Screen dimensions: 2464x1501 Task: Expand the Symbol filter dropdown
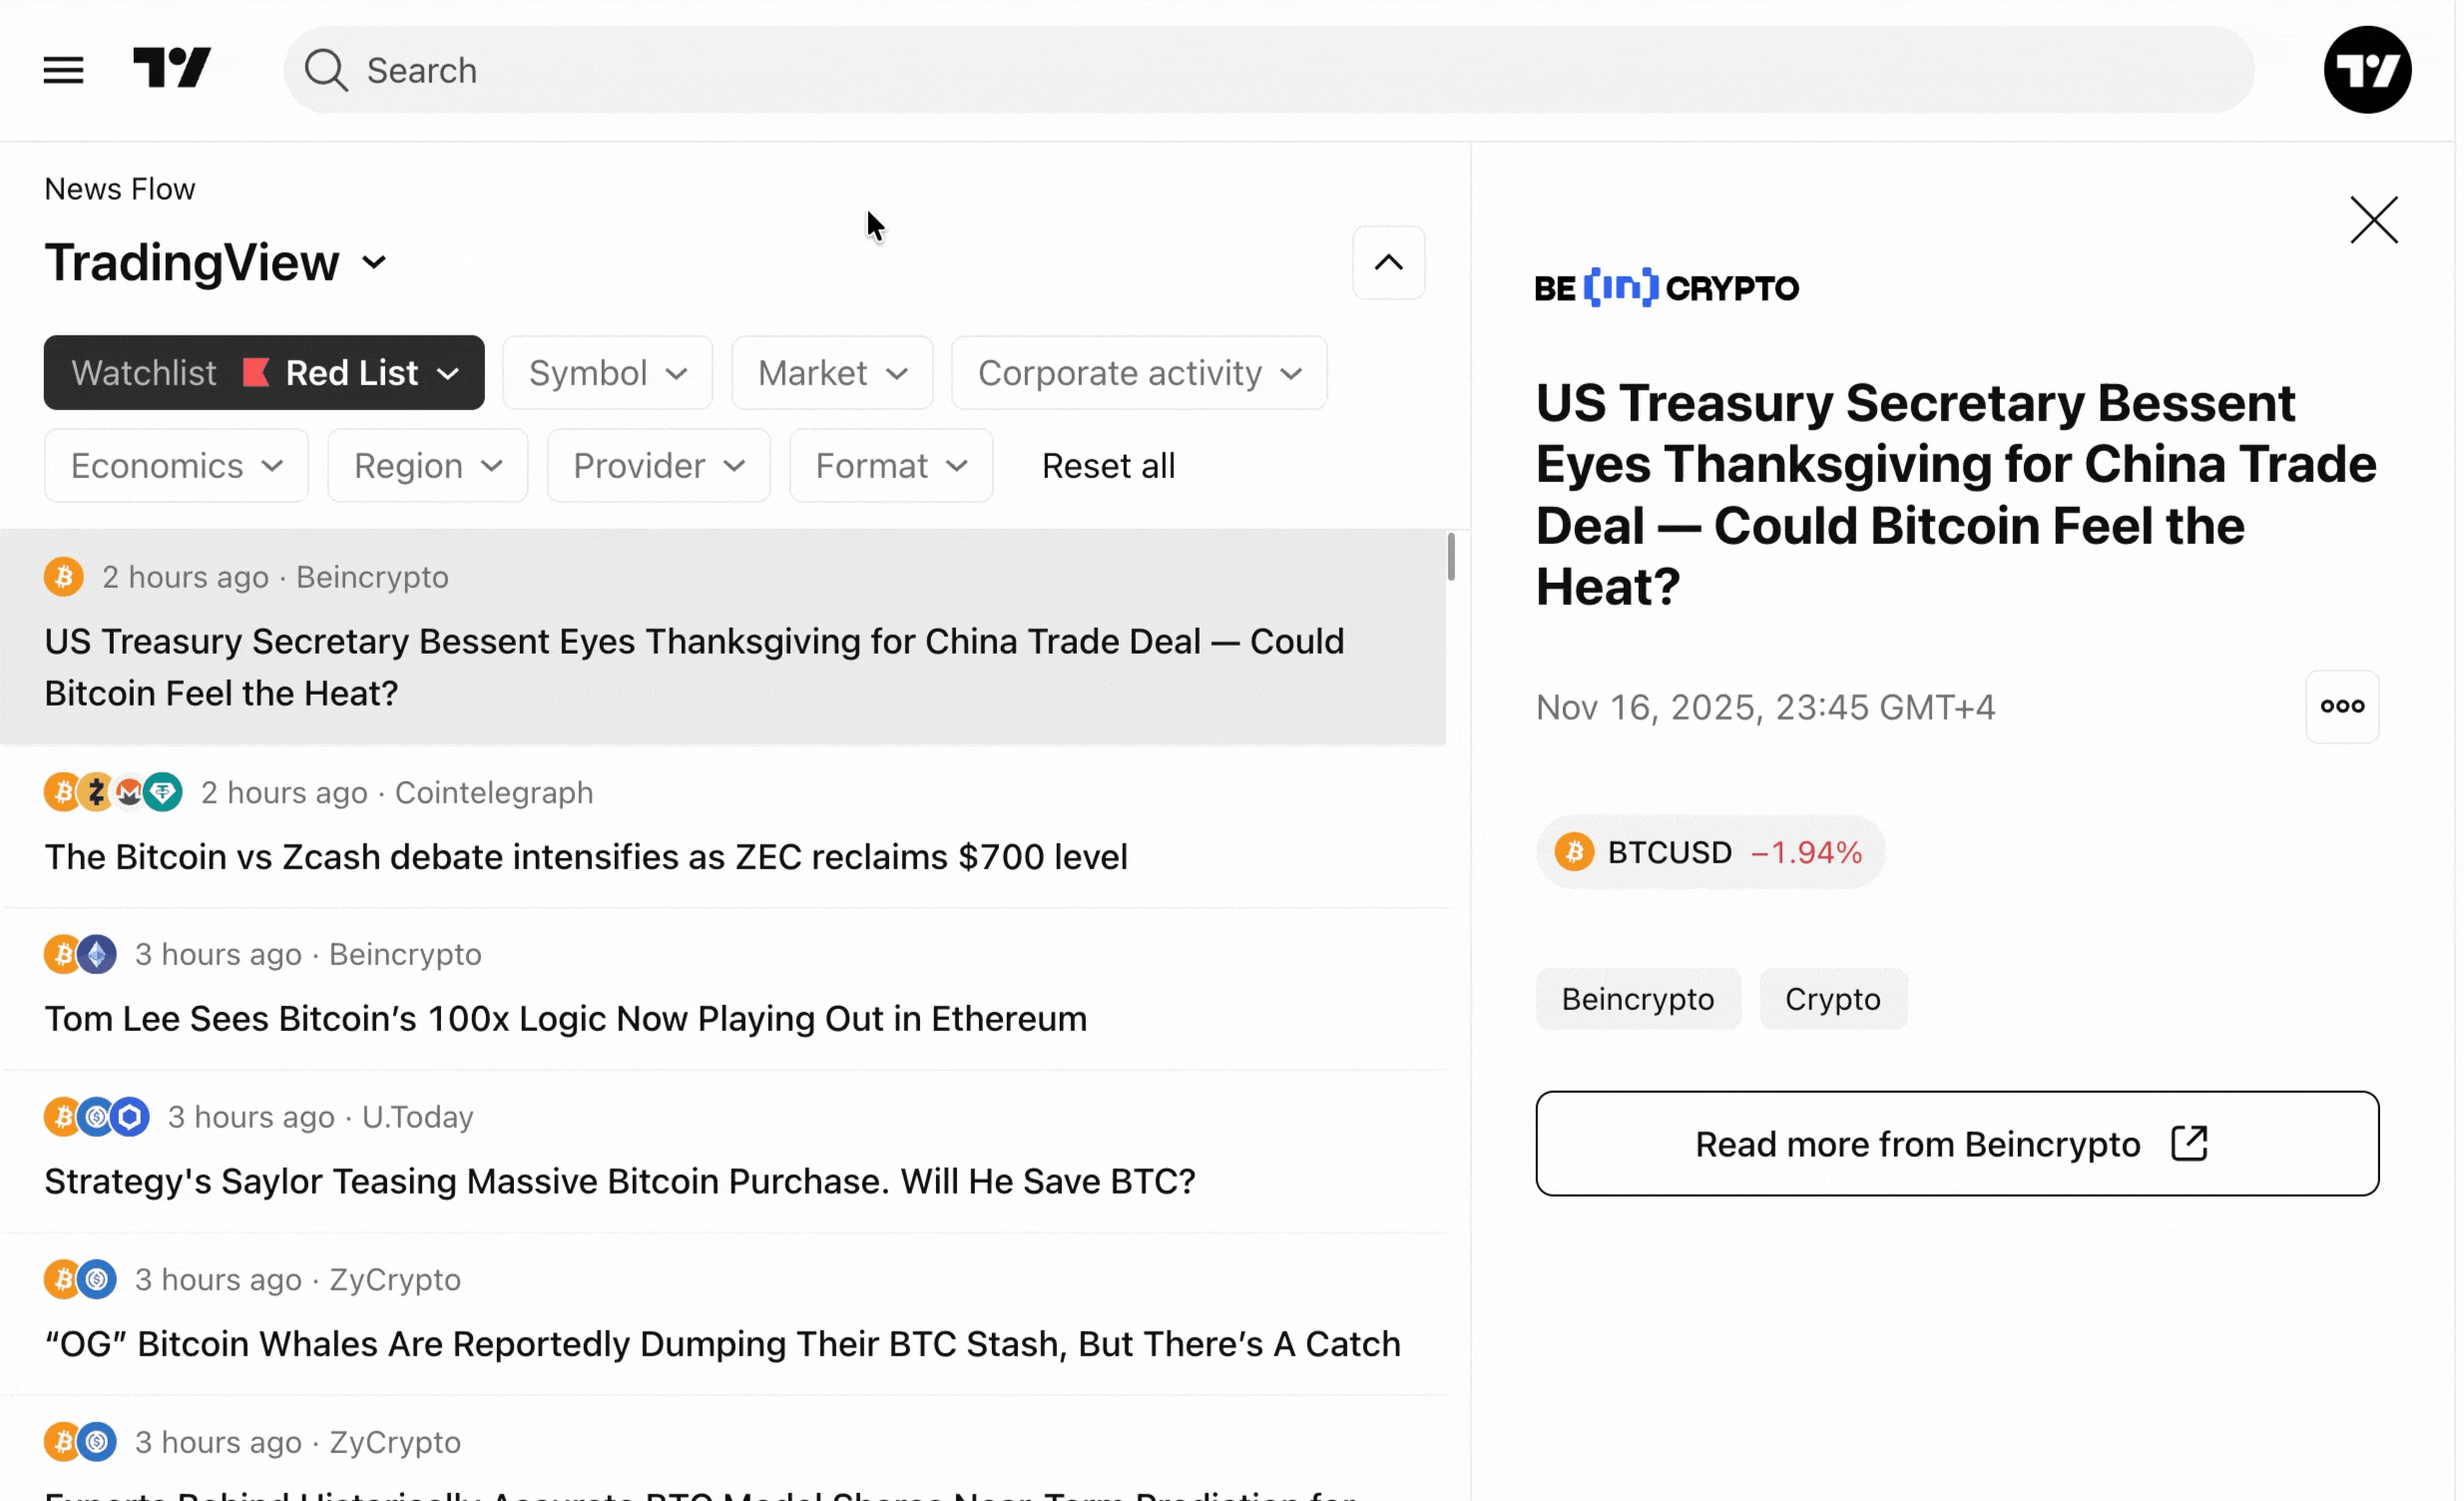coord(607,373)
